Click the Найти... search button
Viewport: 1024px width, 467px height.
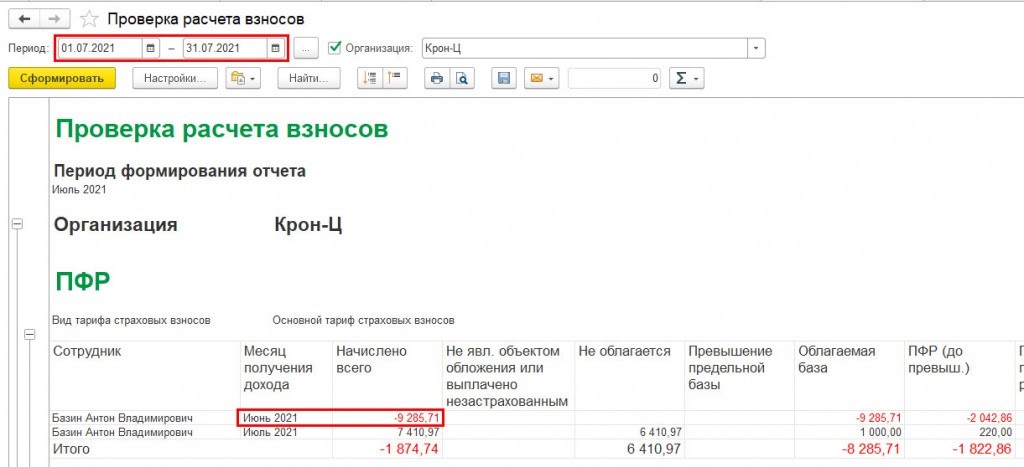click(x=308, y=78)
